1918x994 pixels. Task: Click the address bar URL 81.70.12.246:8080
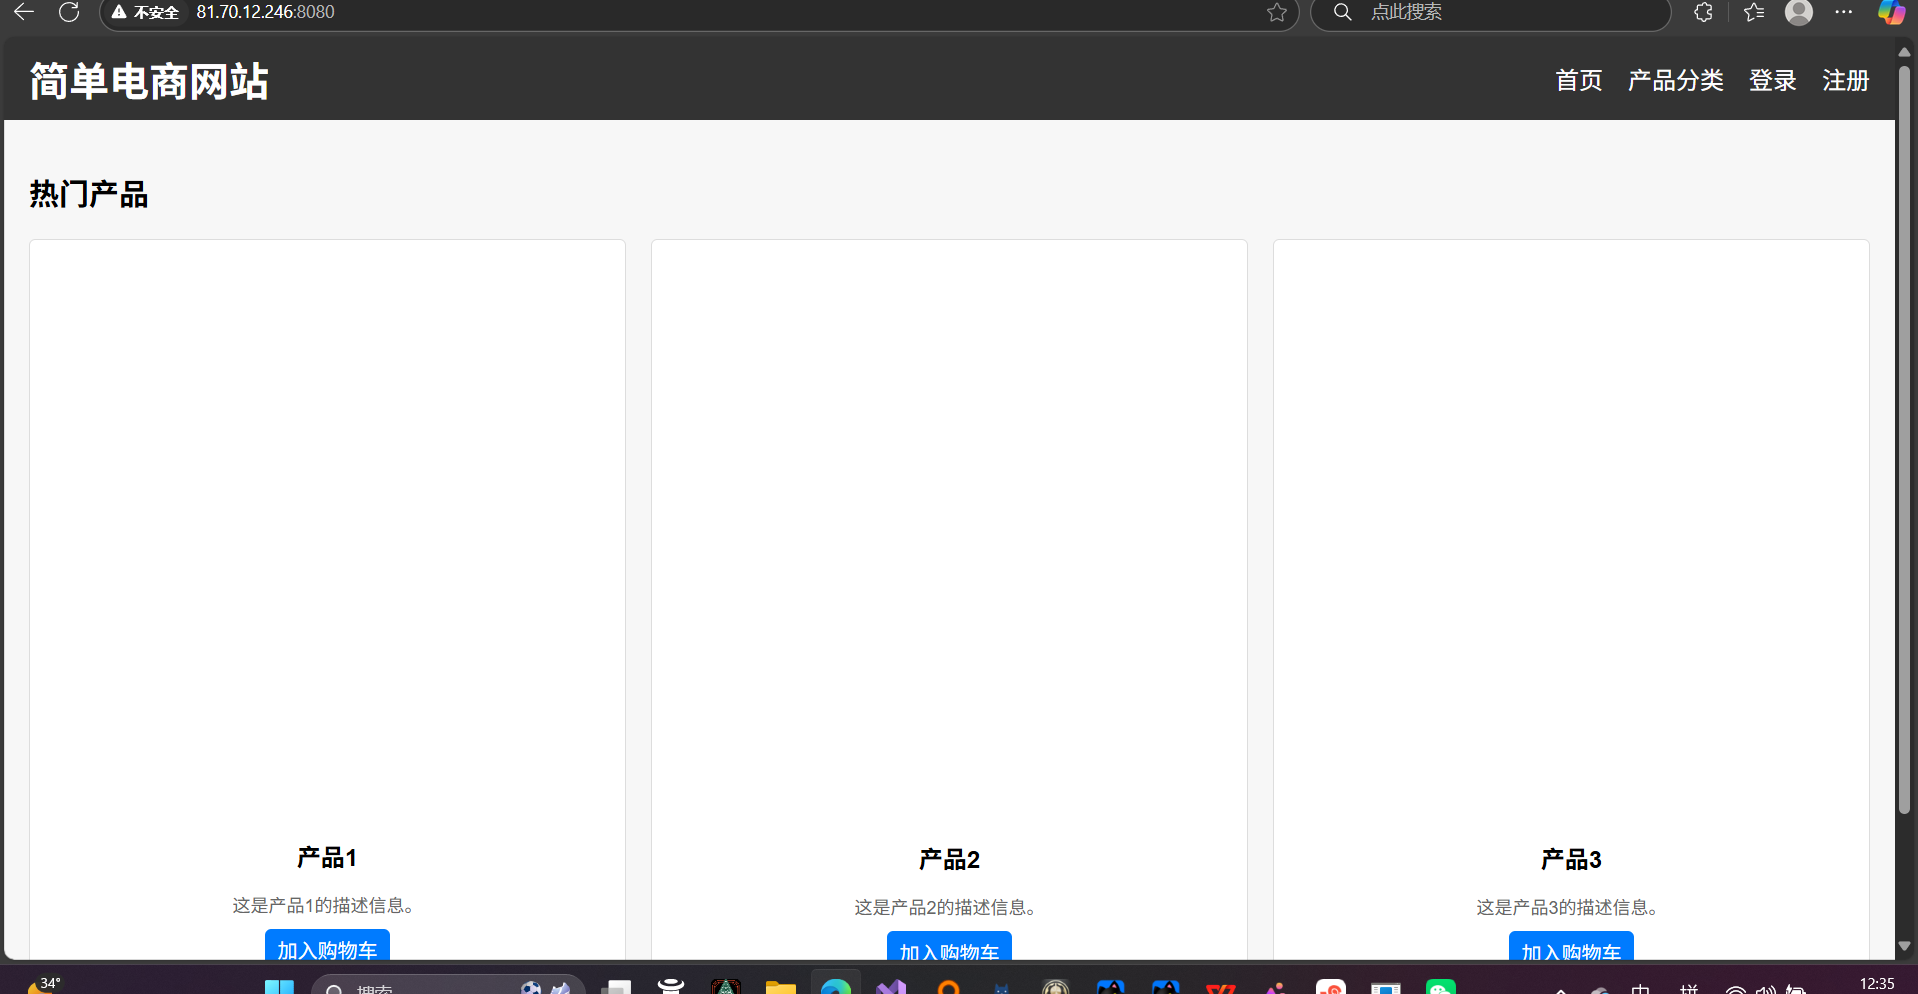265,12
